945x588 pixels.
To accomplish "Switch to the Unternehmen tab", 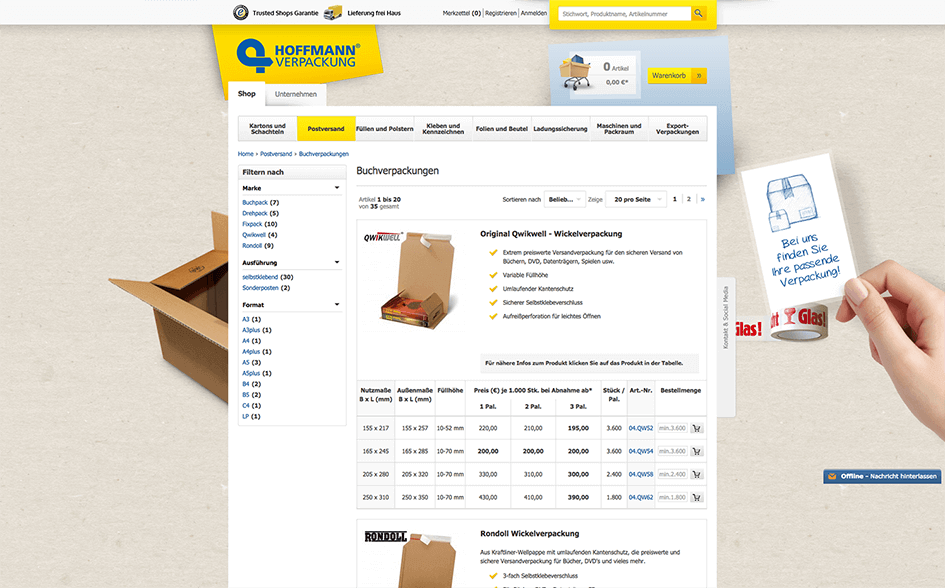I will pos(294,93).
